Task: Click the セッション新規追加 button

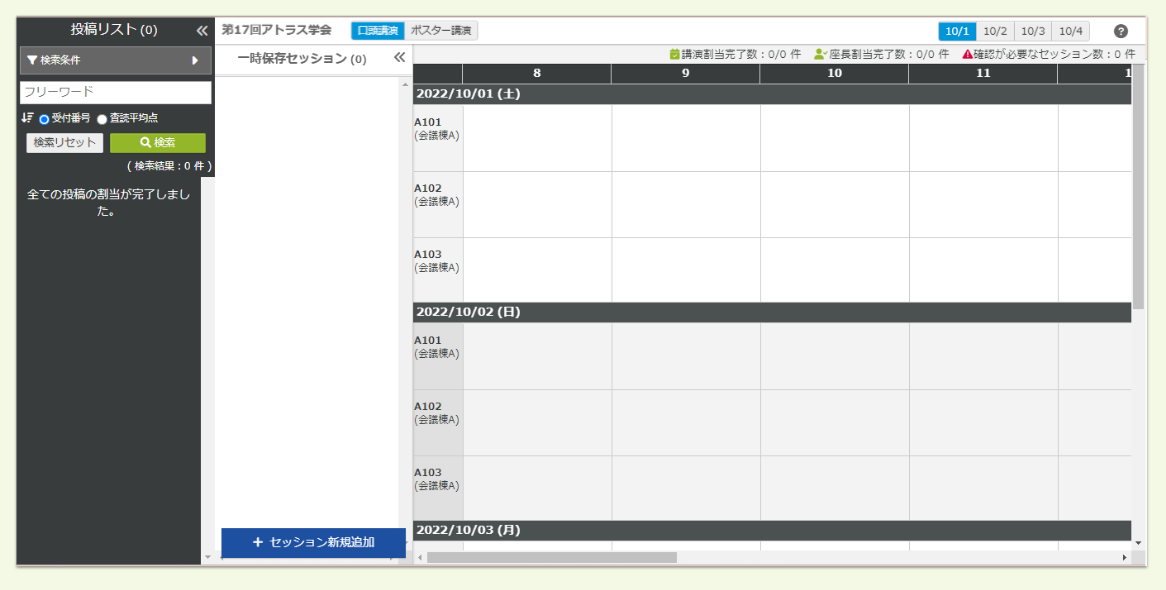Action: pyautogui.click(x=313, y=542)
